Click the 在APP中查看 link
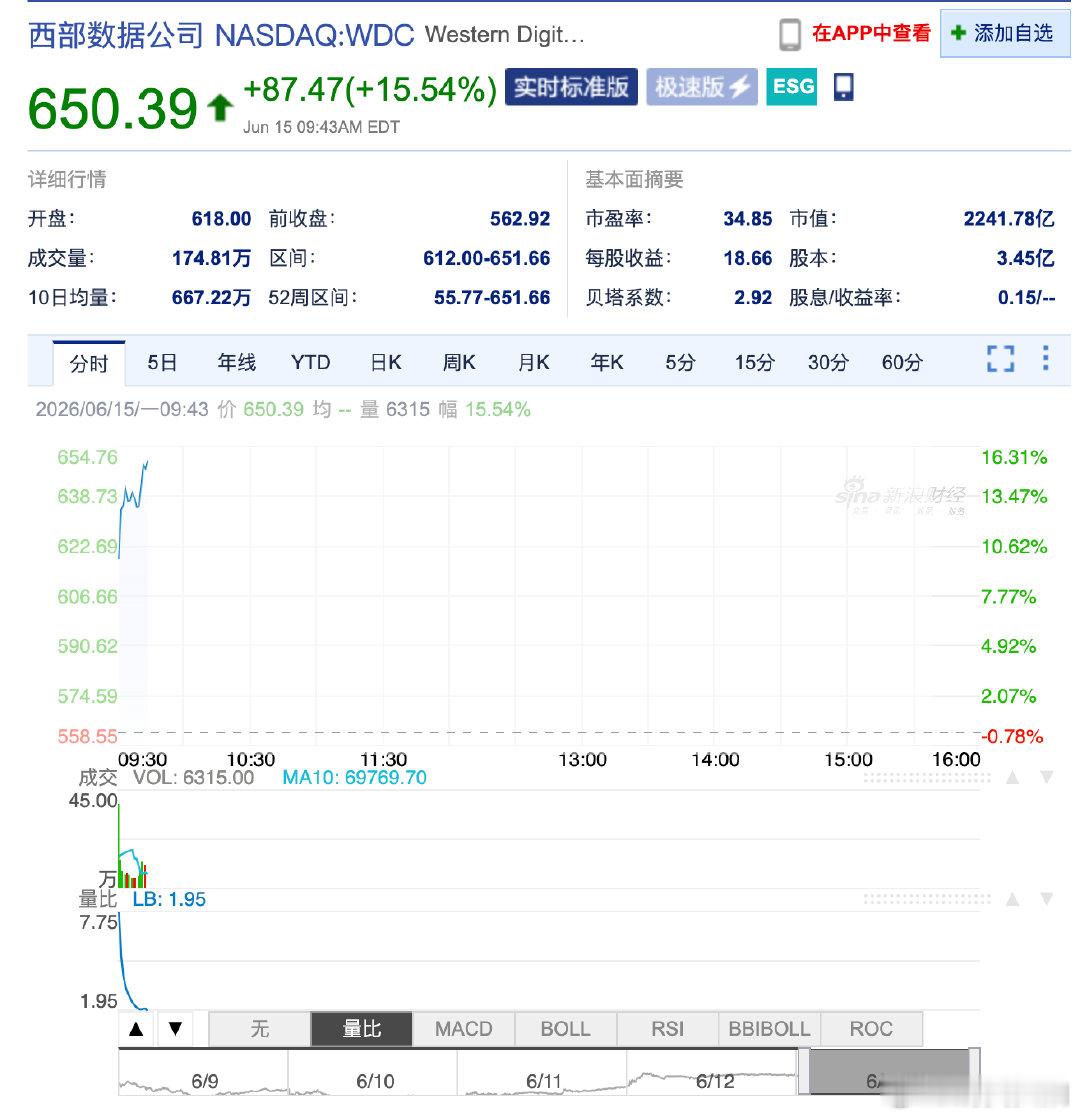The width and height of the screenshot is (1080, 1119). click(x=871, y=33)
